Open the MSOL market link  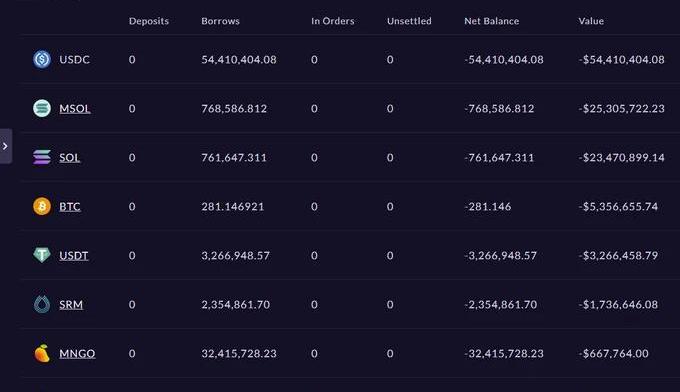[75, 108]
